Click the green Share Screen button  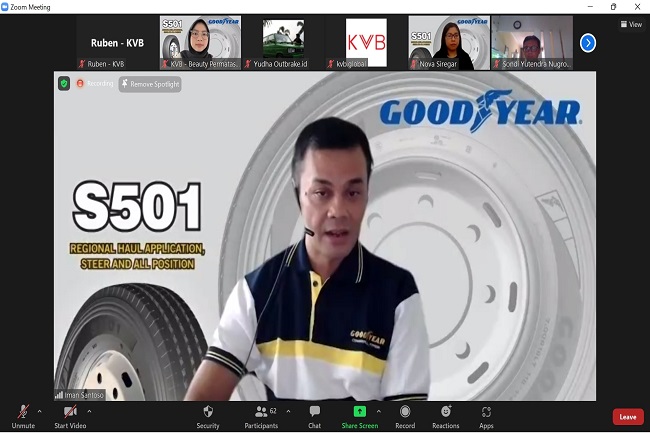point(359,417)
